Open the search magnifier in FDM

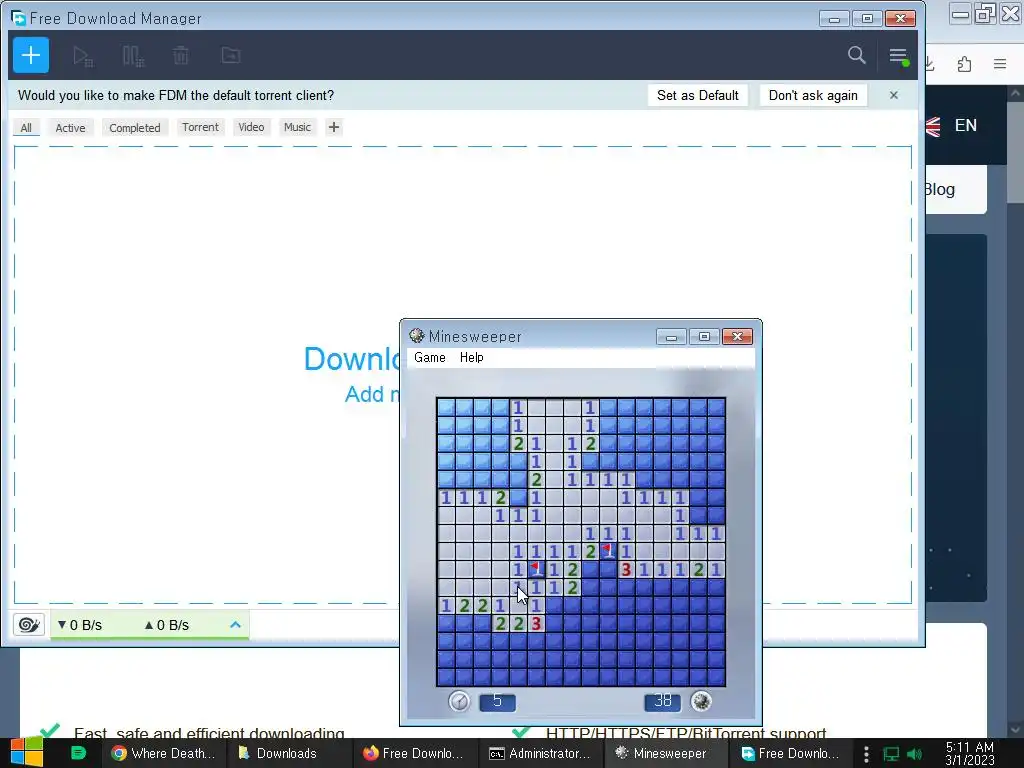click(x=857, y=56)
